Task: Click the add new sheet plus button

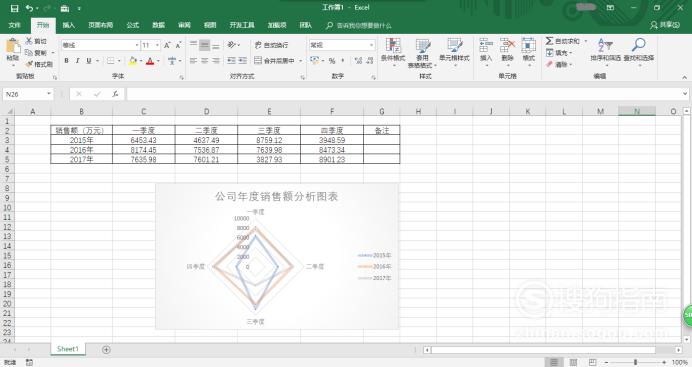Action: point(106,349)
